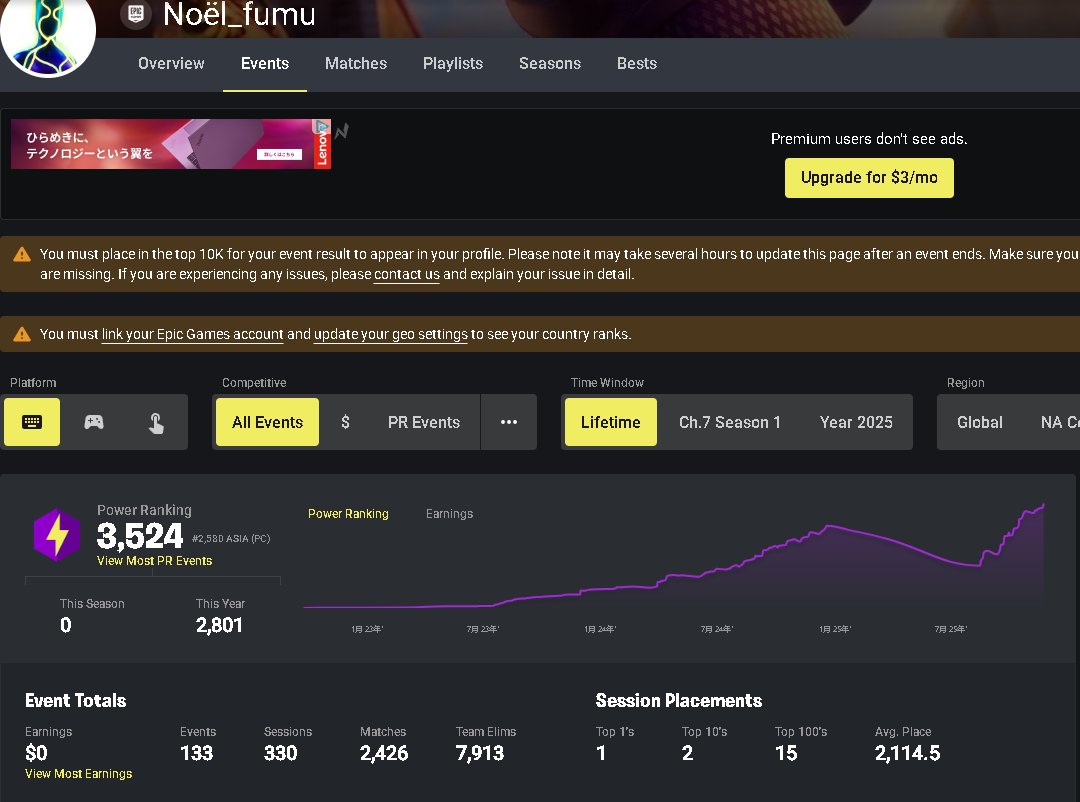Click the Epic Games icon beside the username
Image resolution: width=1080 pixels, height=802 pixels.
coord(136,14)
